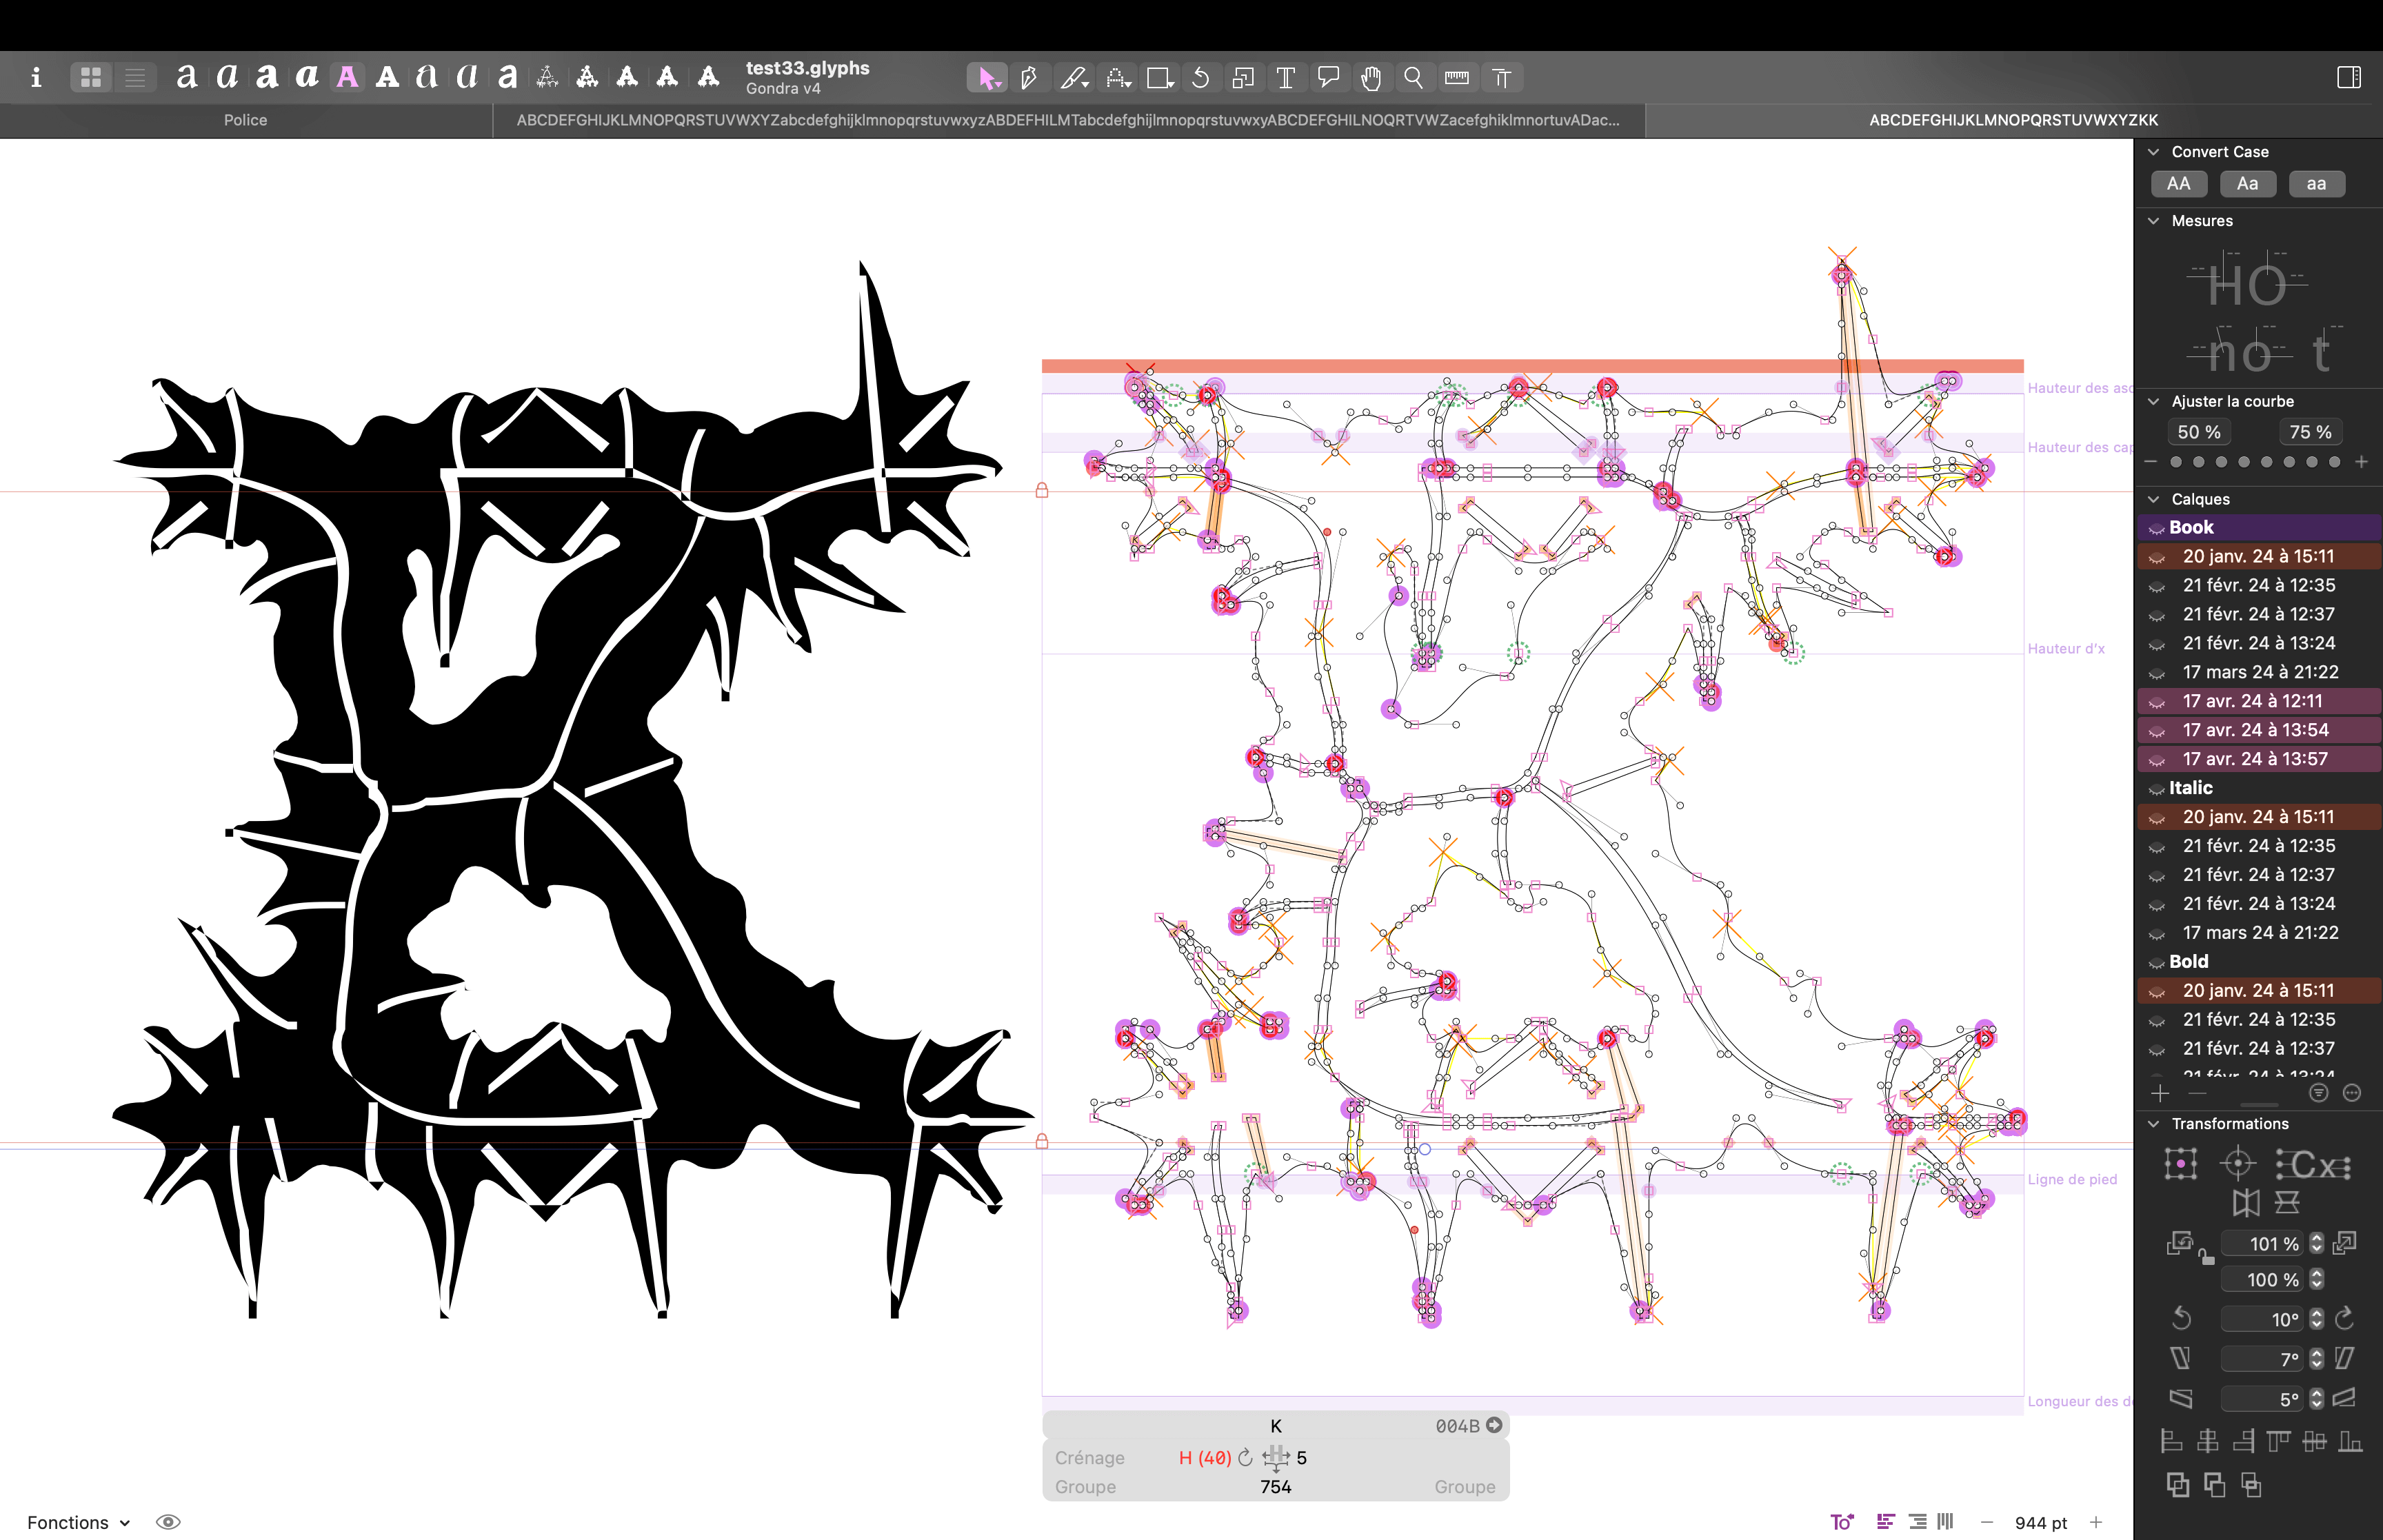Screen dimensions: 2383x1540
Task: Collapse the Calques section
Action: 2154,499
